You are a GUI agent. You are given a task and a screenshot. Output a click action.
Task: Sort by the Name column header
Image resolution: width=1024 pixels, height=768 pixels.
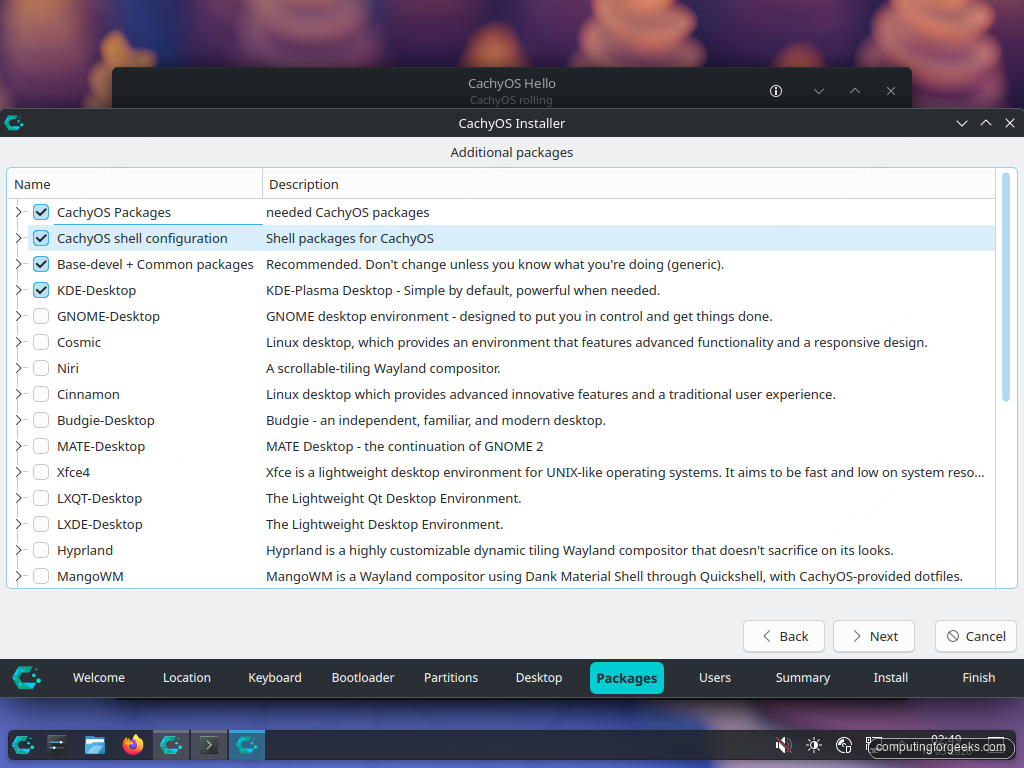pos(135,184)
